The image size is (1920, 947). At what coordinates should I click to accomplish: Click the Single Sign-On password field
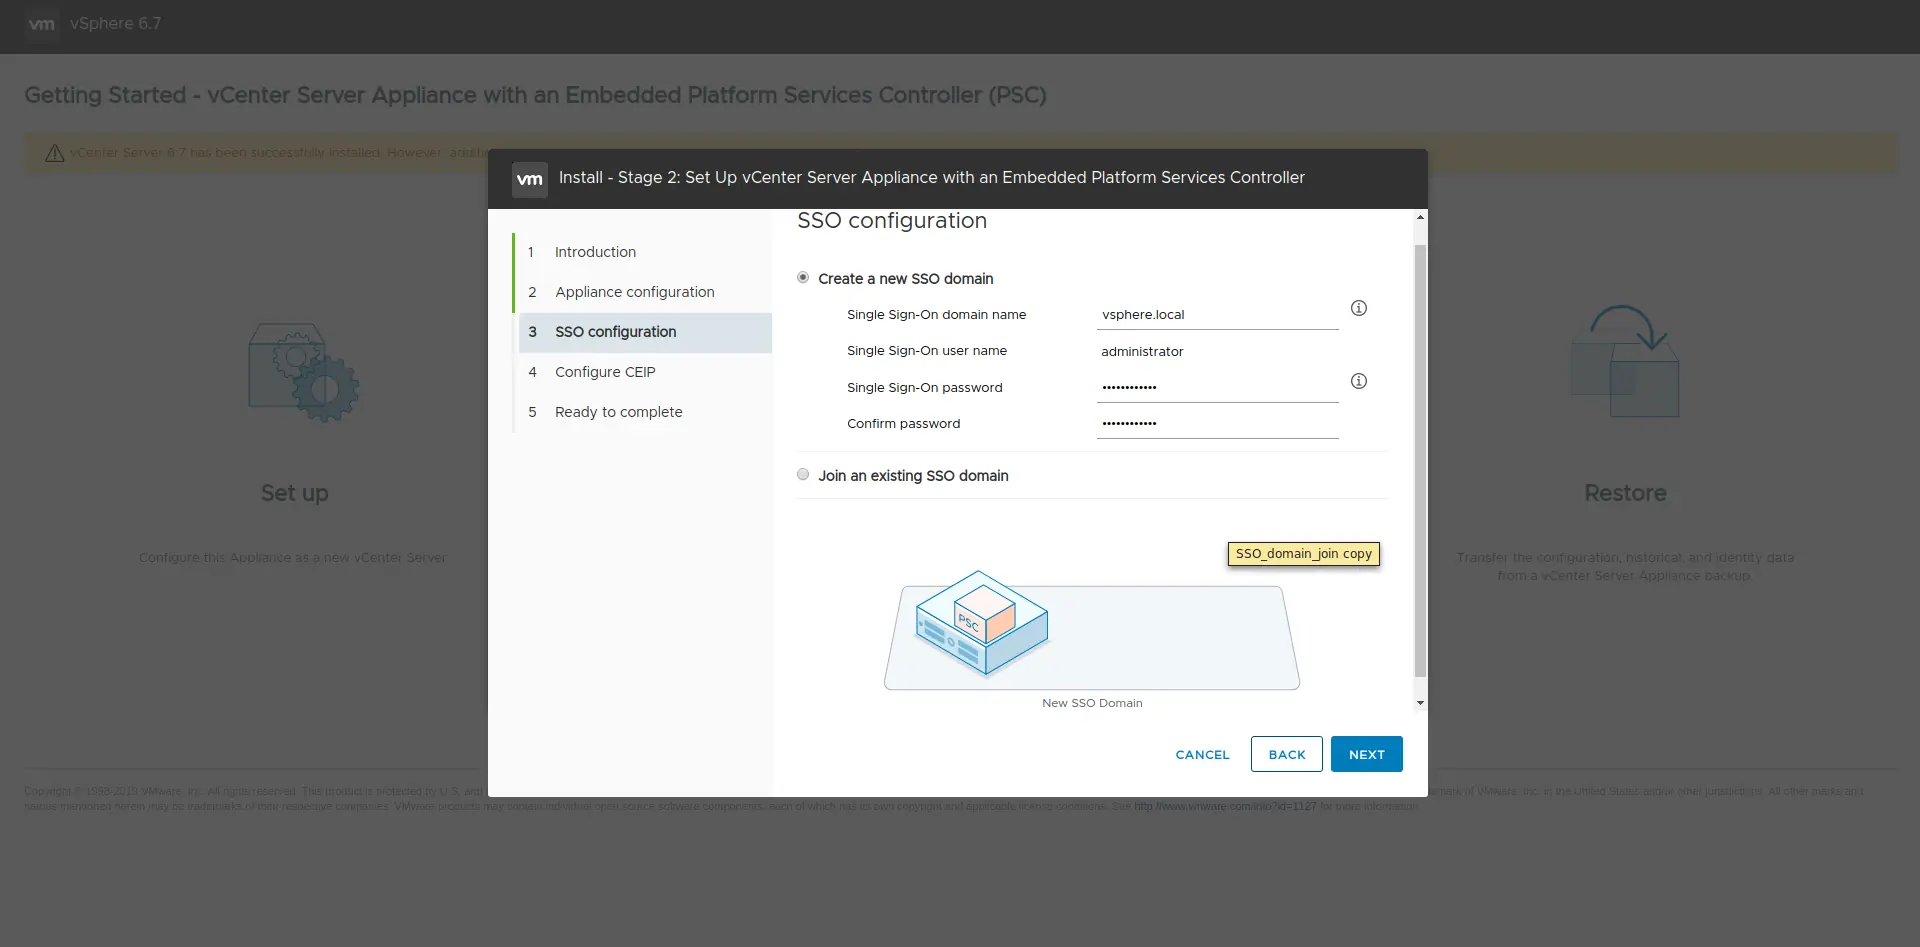click(x=1217, y=387)
